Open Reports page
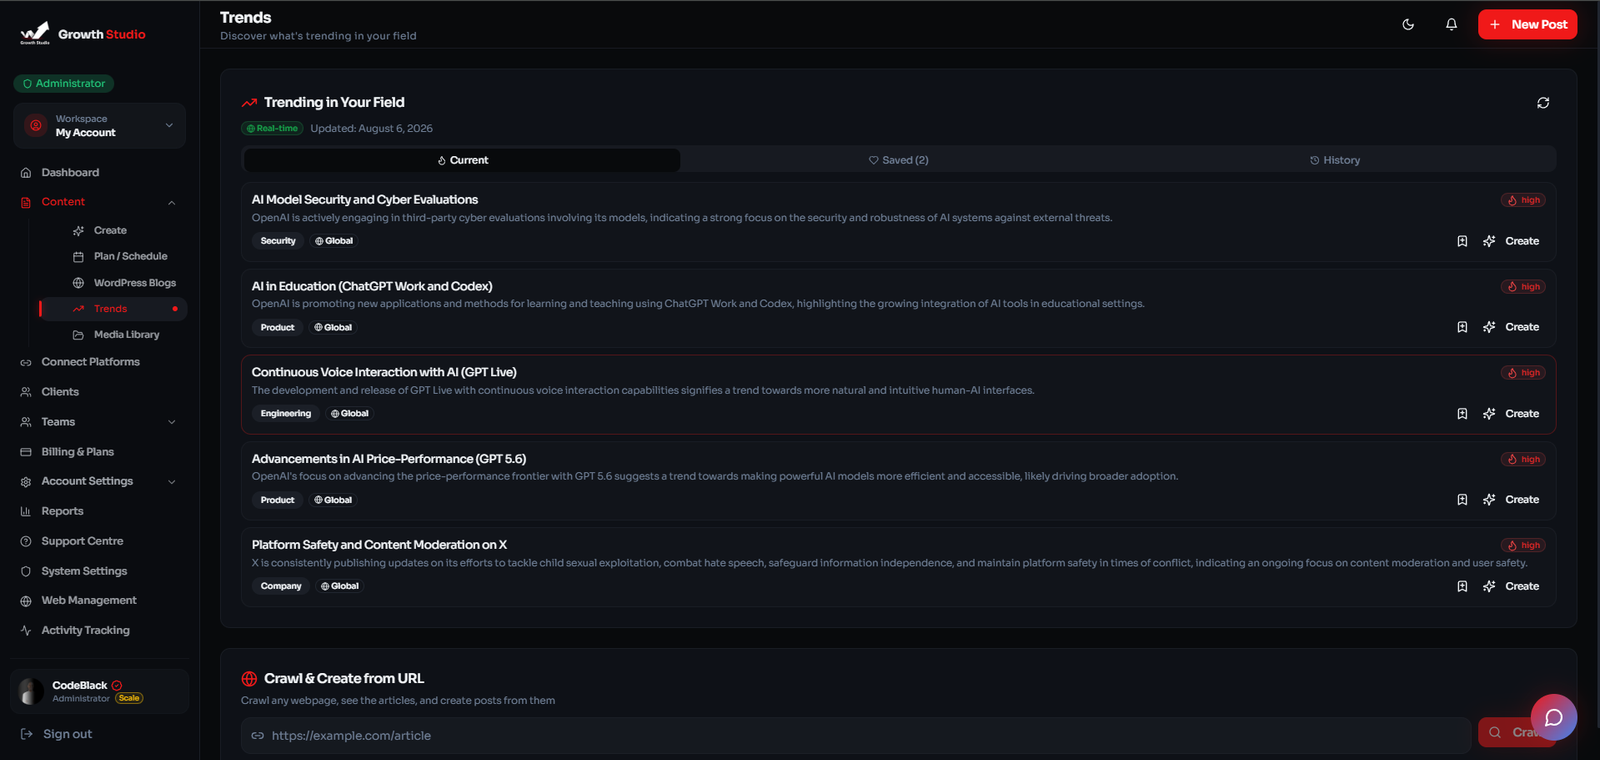Screen dimensions: 1600x760 [62, 511]
